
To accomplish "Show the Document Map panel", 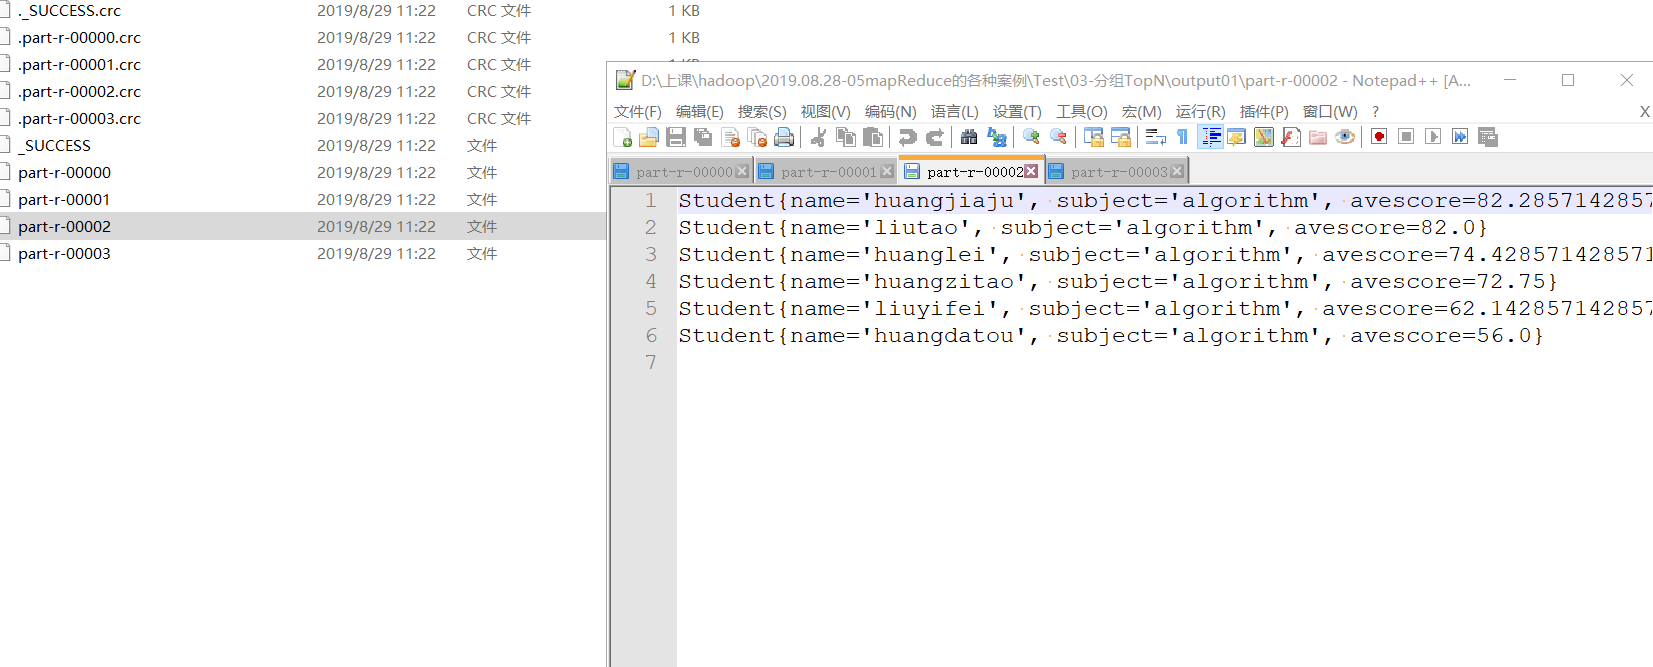I will [1264, 137].
